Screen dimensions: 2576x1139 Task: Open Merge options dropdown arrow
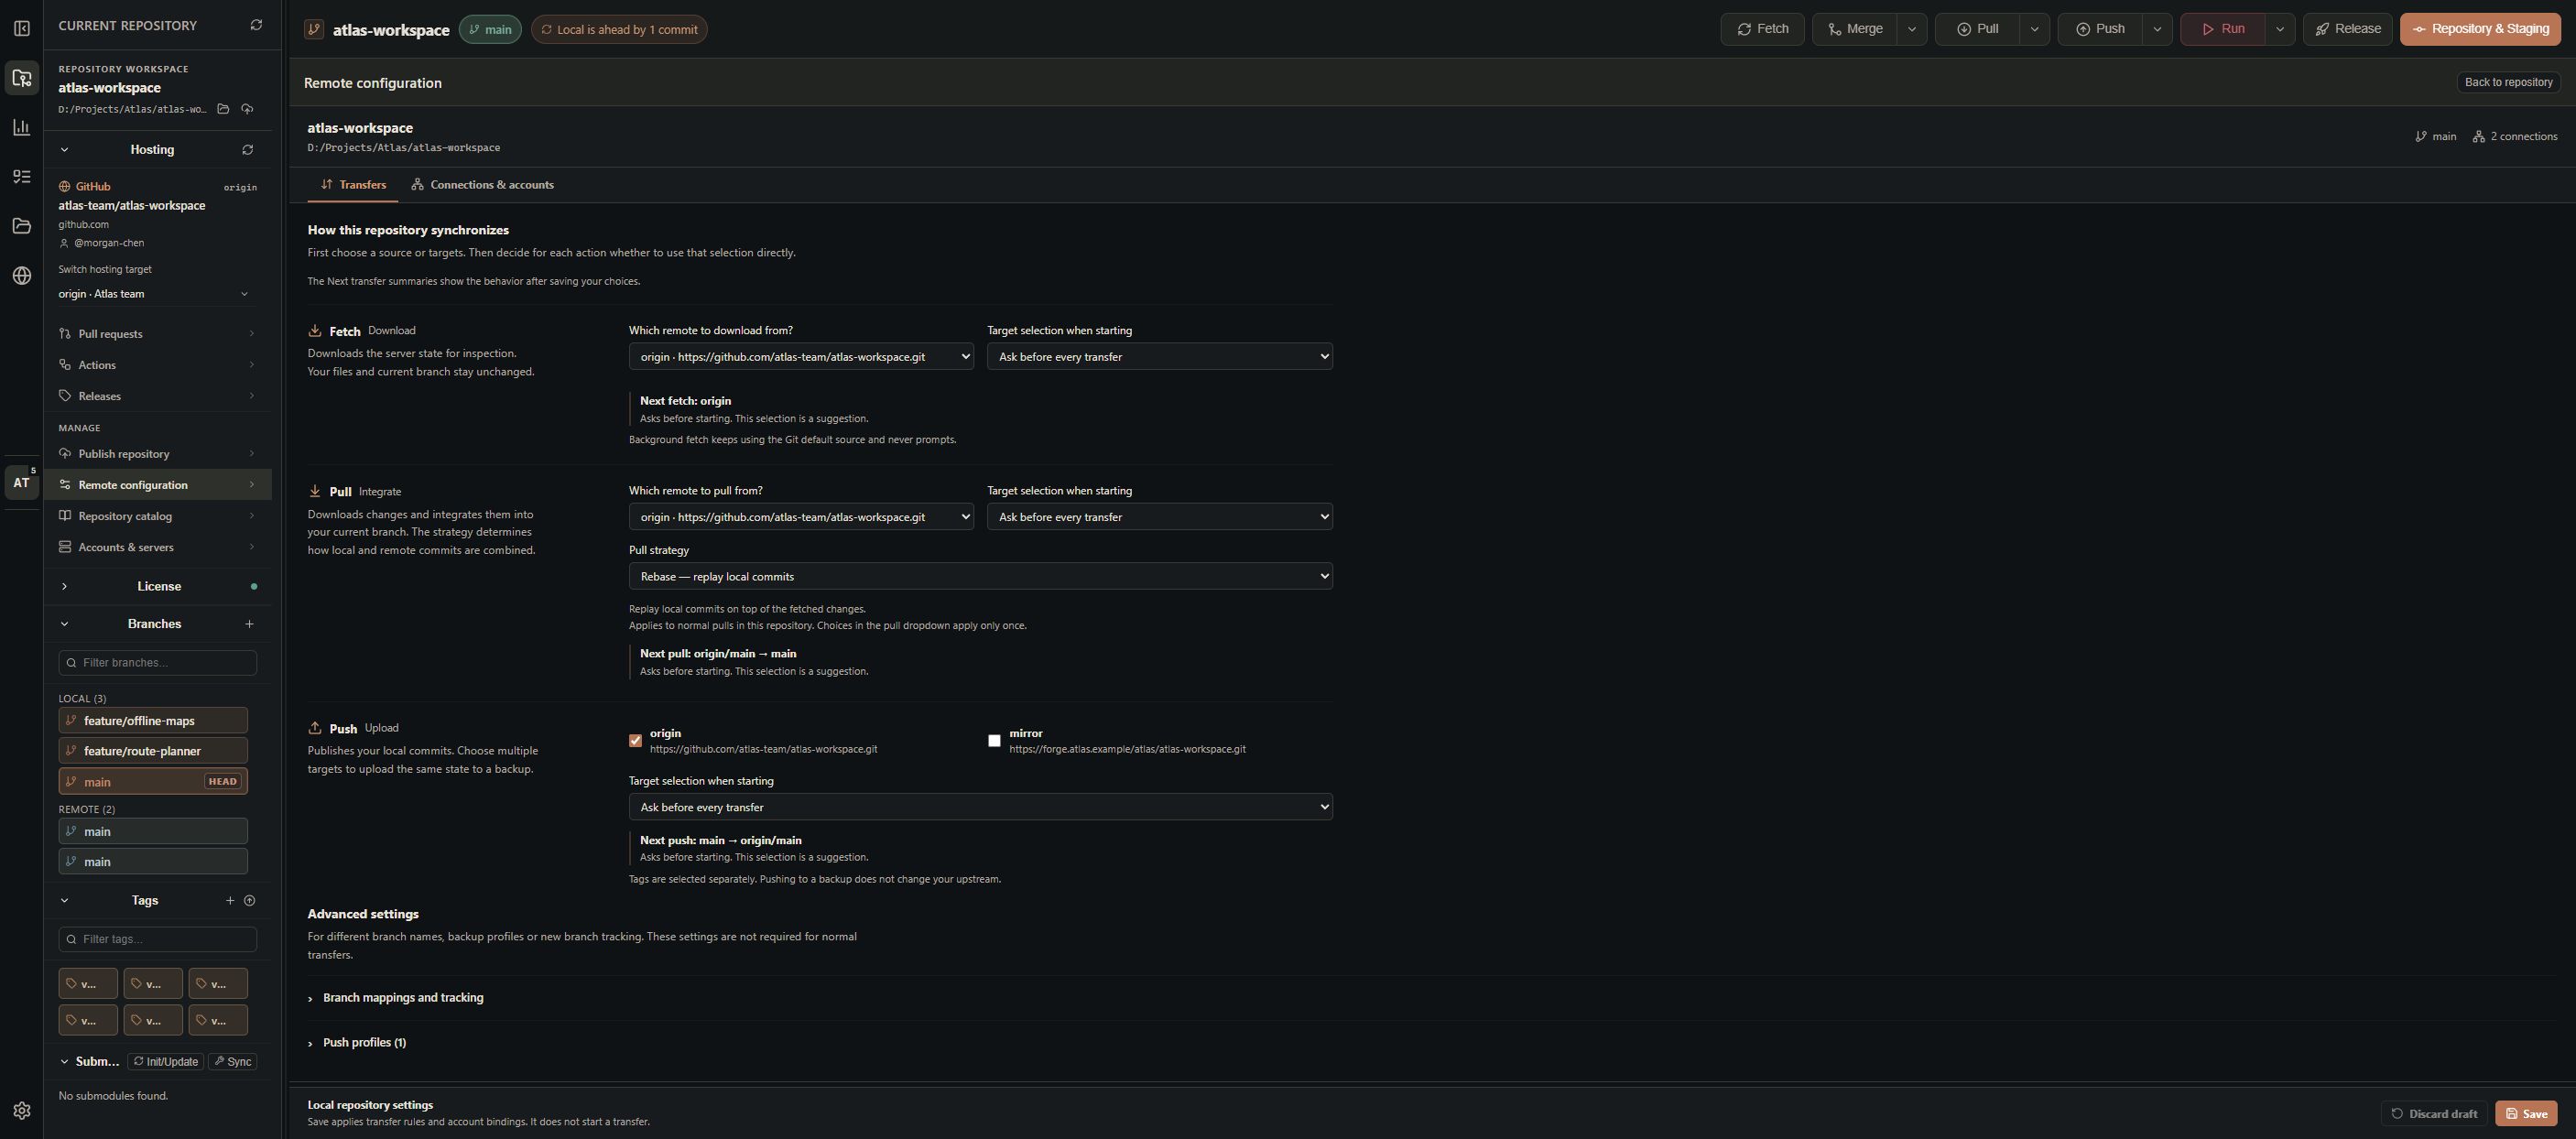[1912, 29]
